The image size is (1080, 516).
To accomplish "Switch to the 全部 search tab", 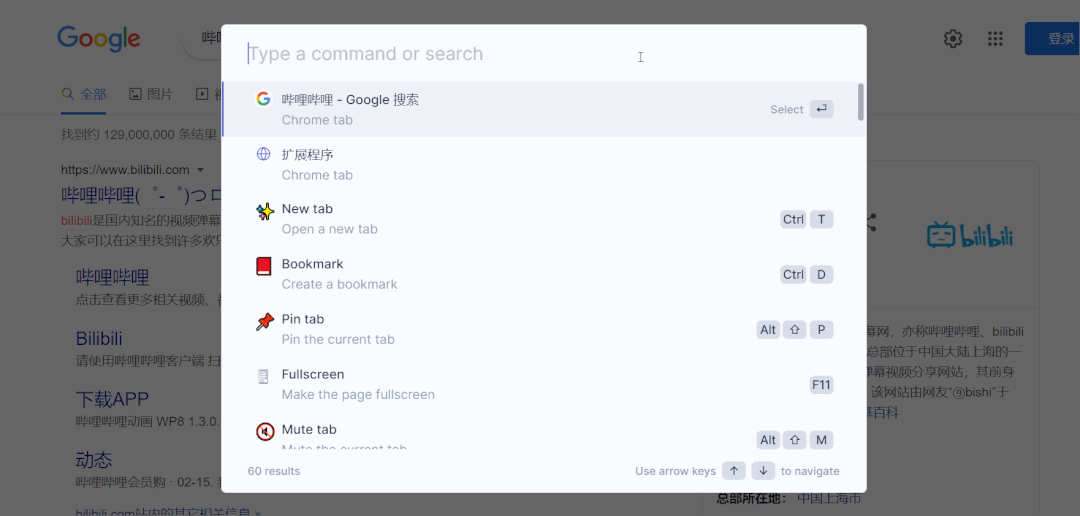I will pyautogui.click(x=84, y=94).
